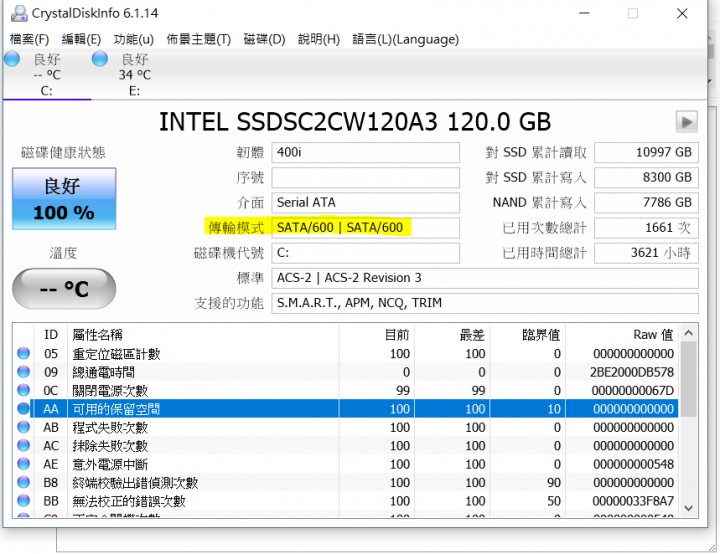This screenshot has width=720, height=554.
Task: Close the CrystalDiskInfo window
Action: [682, 13]
